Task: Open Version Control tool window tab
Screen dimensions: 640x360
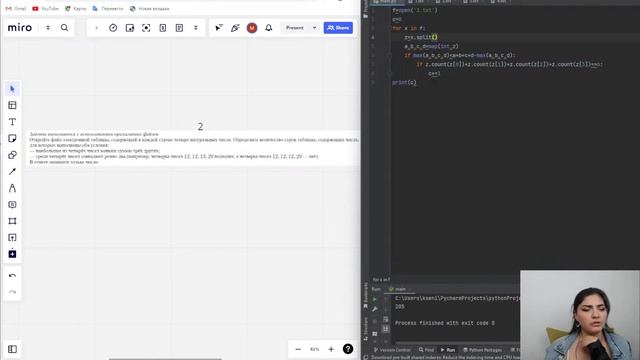Action: [x=392, y=350]
